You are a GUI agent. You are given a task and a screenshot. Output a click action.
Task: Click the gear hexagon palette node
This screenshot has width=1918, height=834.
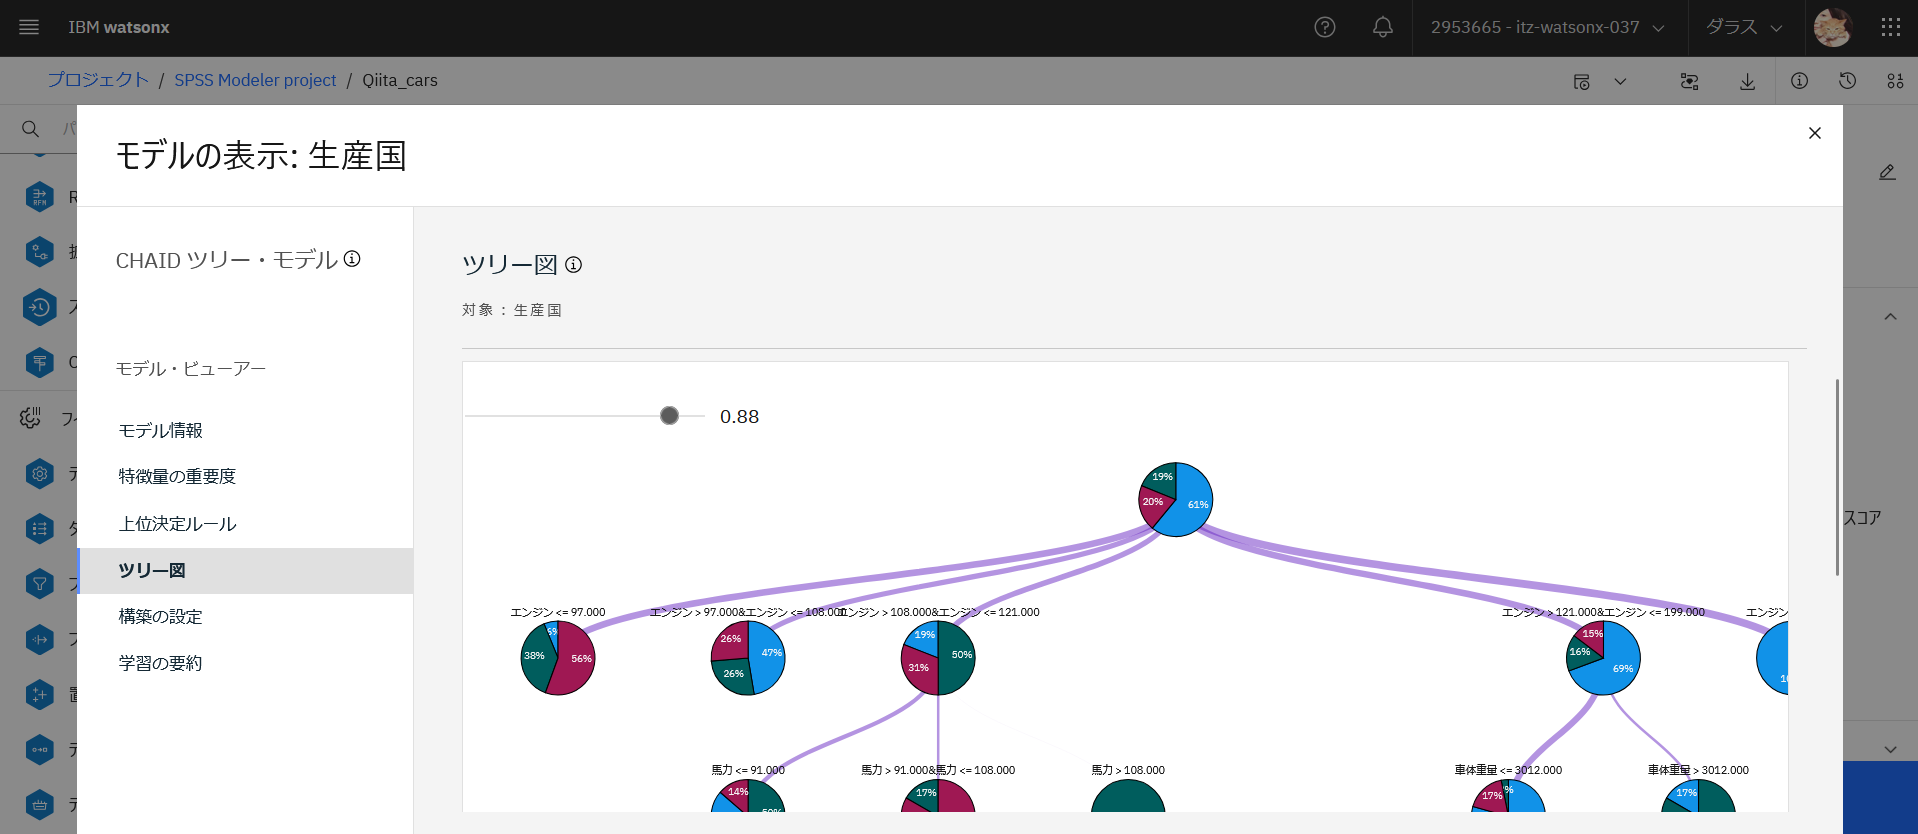pos(40,474)
